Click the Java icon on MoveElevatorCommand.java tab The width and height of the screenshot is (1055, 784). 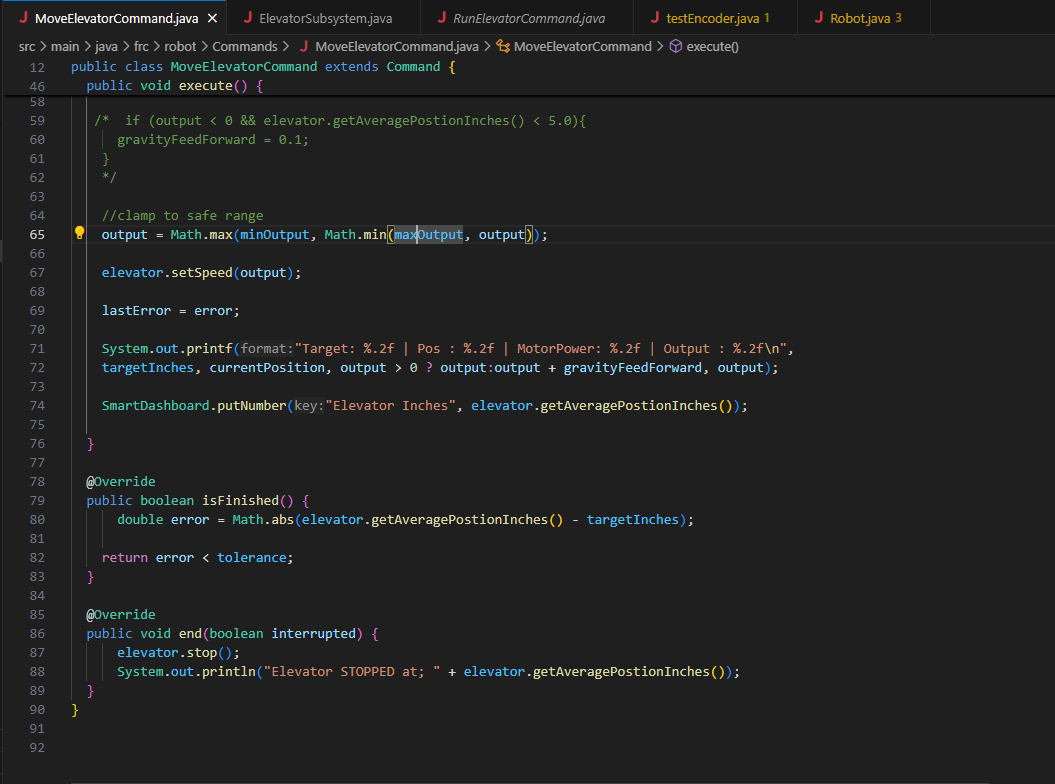click(x=22, y=17)
